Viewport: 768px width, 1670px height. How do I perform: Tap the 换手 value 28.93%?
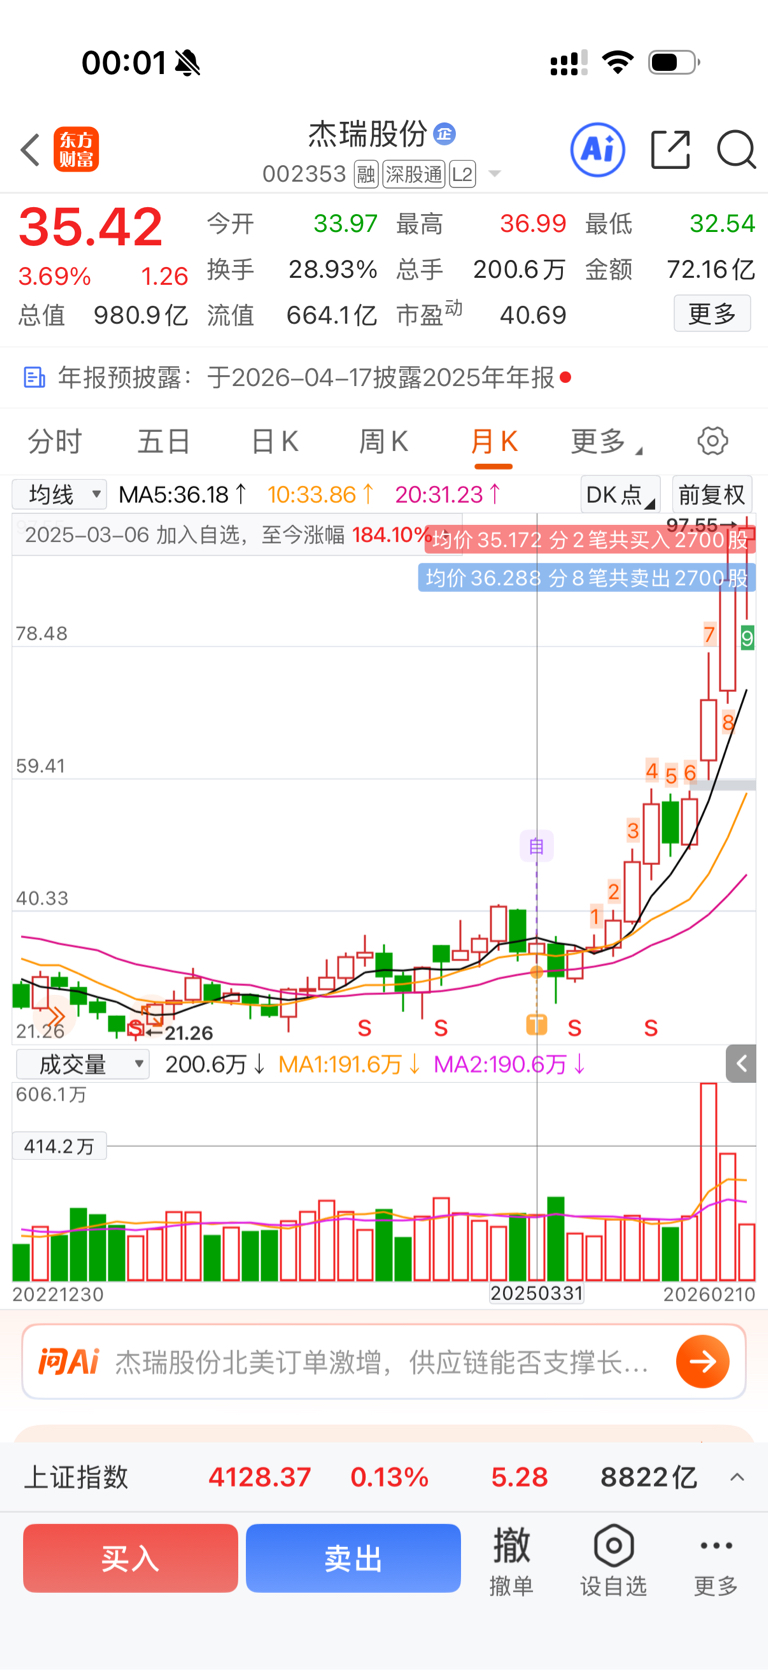[x=333, y=269]
